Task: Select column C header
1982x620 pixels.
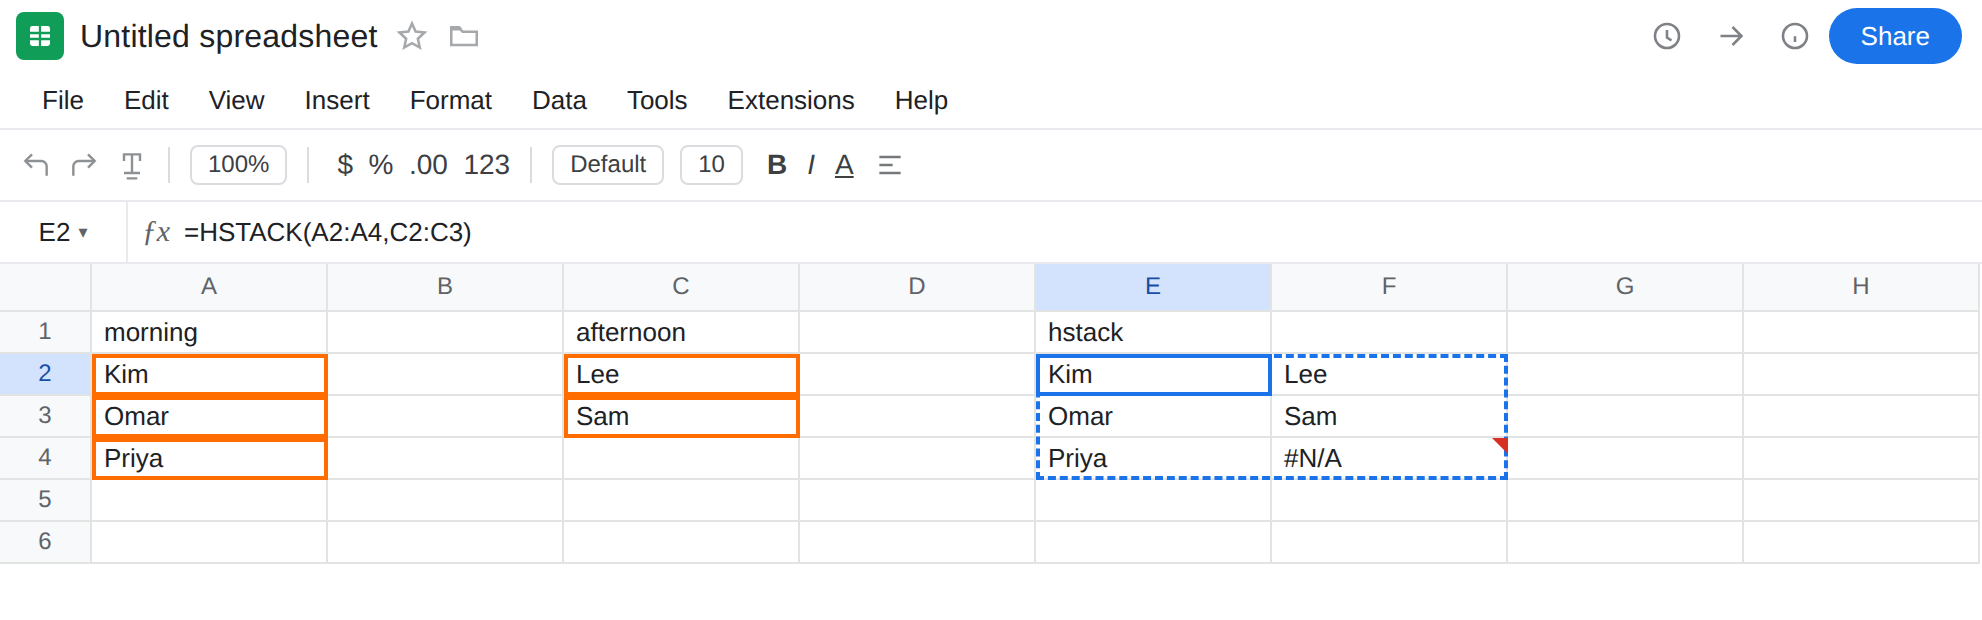Action: [681, 286]
